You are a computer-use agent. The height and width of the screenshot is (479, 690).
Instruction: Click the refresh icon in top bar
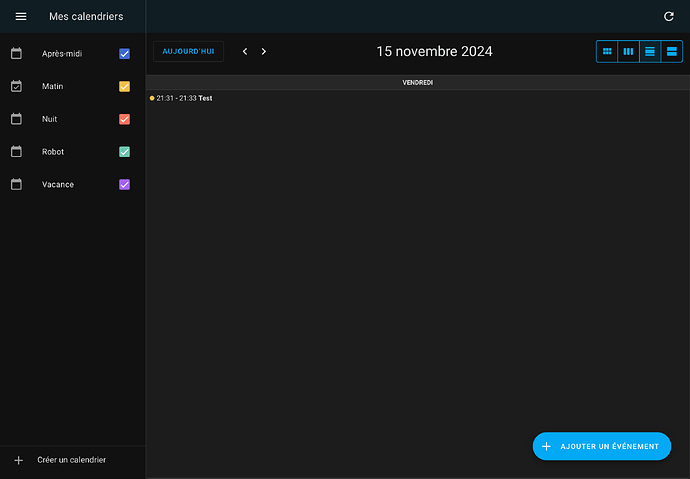pos(669,17)
